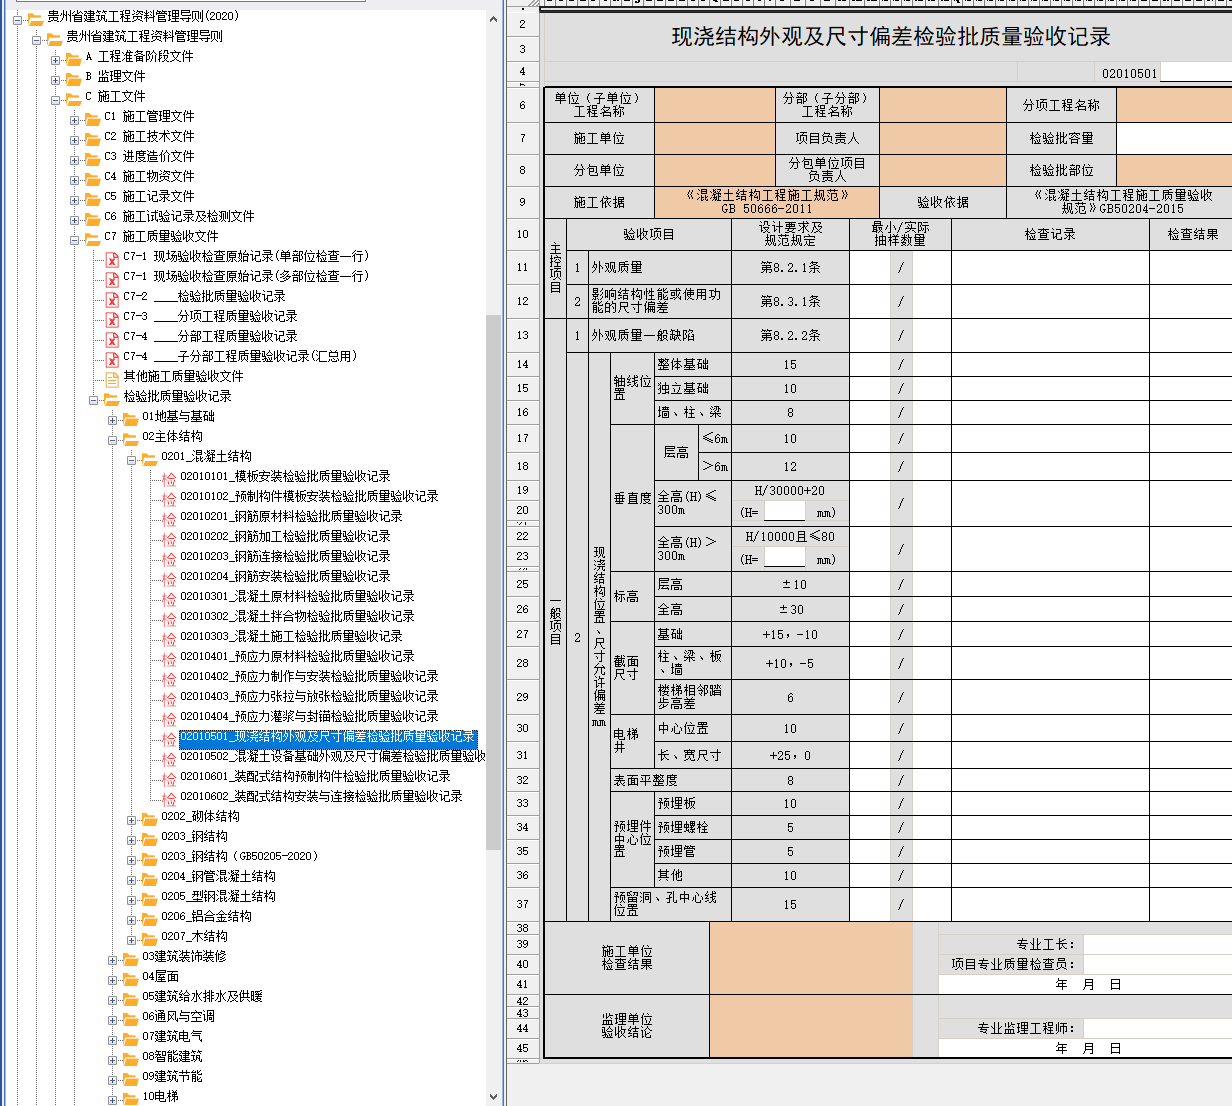Click the 单位(子单位)工程名称 input cell
This screenshot has height=1106, width=1232.
click(x=714, y=105)
